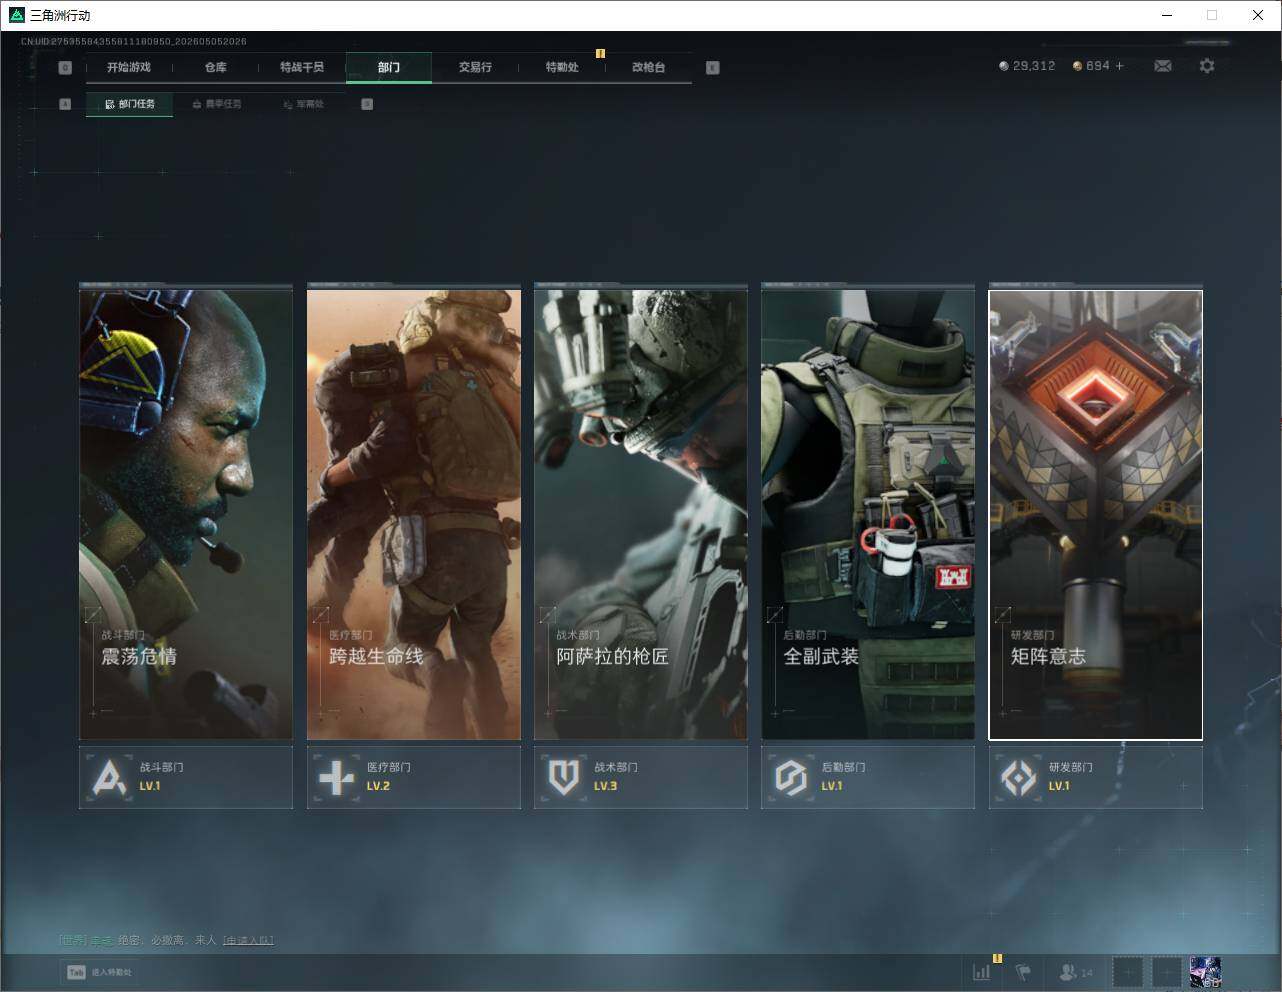Click the 申请入队 link in chat
Image resolution: width=1282 pixels, height=992 pixels.
[248, 940]
